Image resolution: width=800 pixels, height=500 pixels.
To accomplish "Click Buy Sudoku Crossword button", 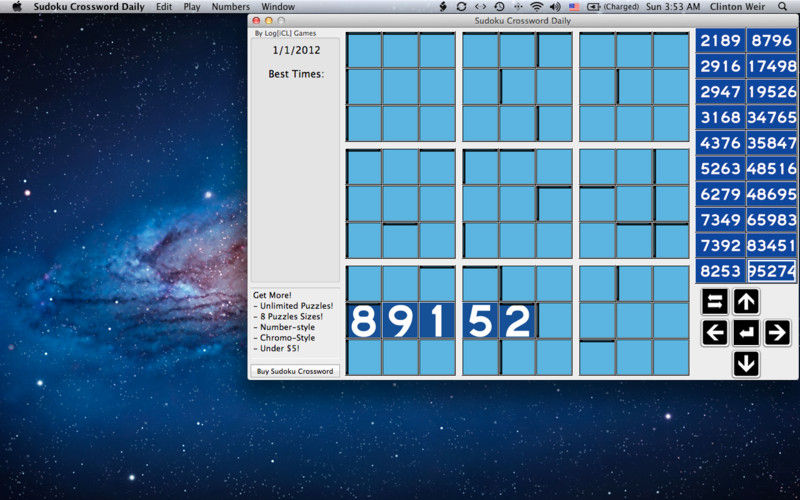I will point(295,371).
